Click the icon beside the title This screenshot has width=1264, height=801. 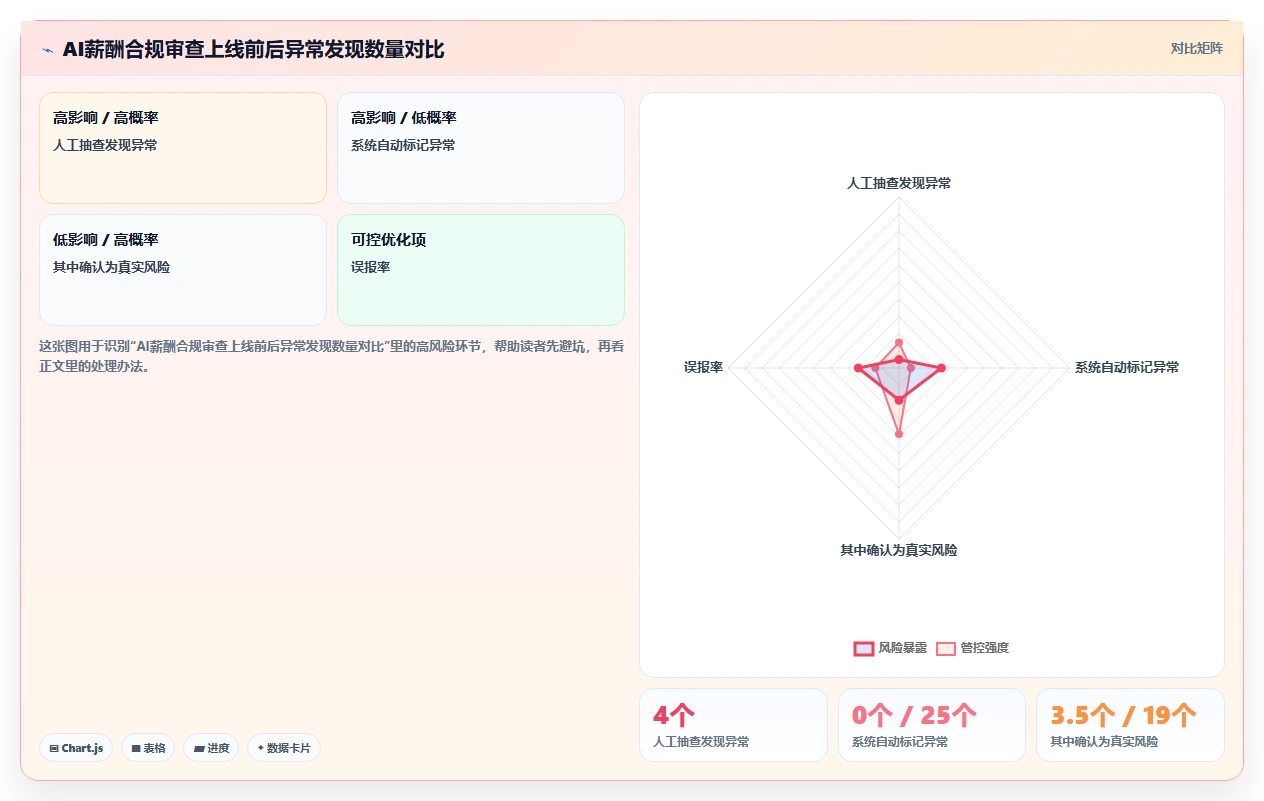pyautogui.click(x=48, y=49)
